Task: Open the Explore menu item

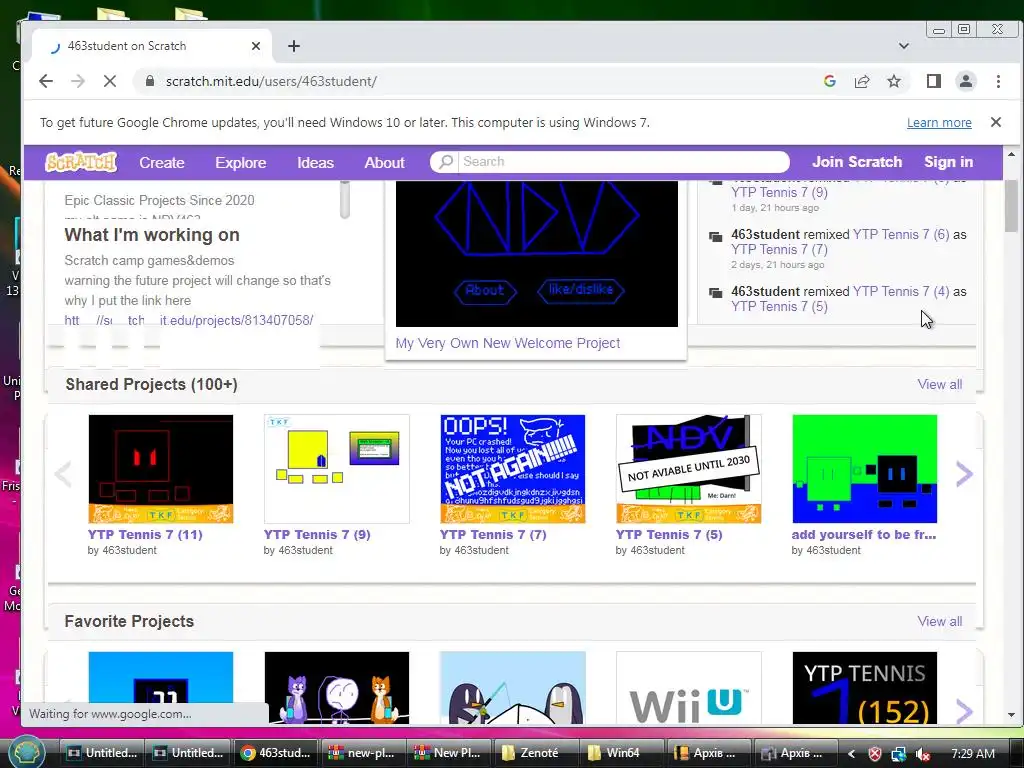Action: 241,163
